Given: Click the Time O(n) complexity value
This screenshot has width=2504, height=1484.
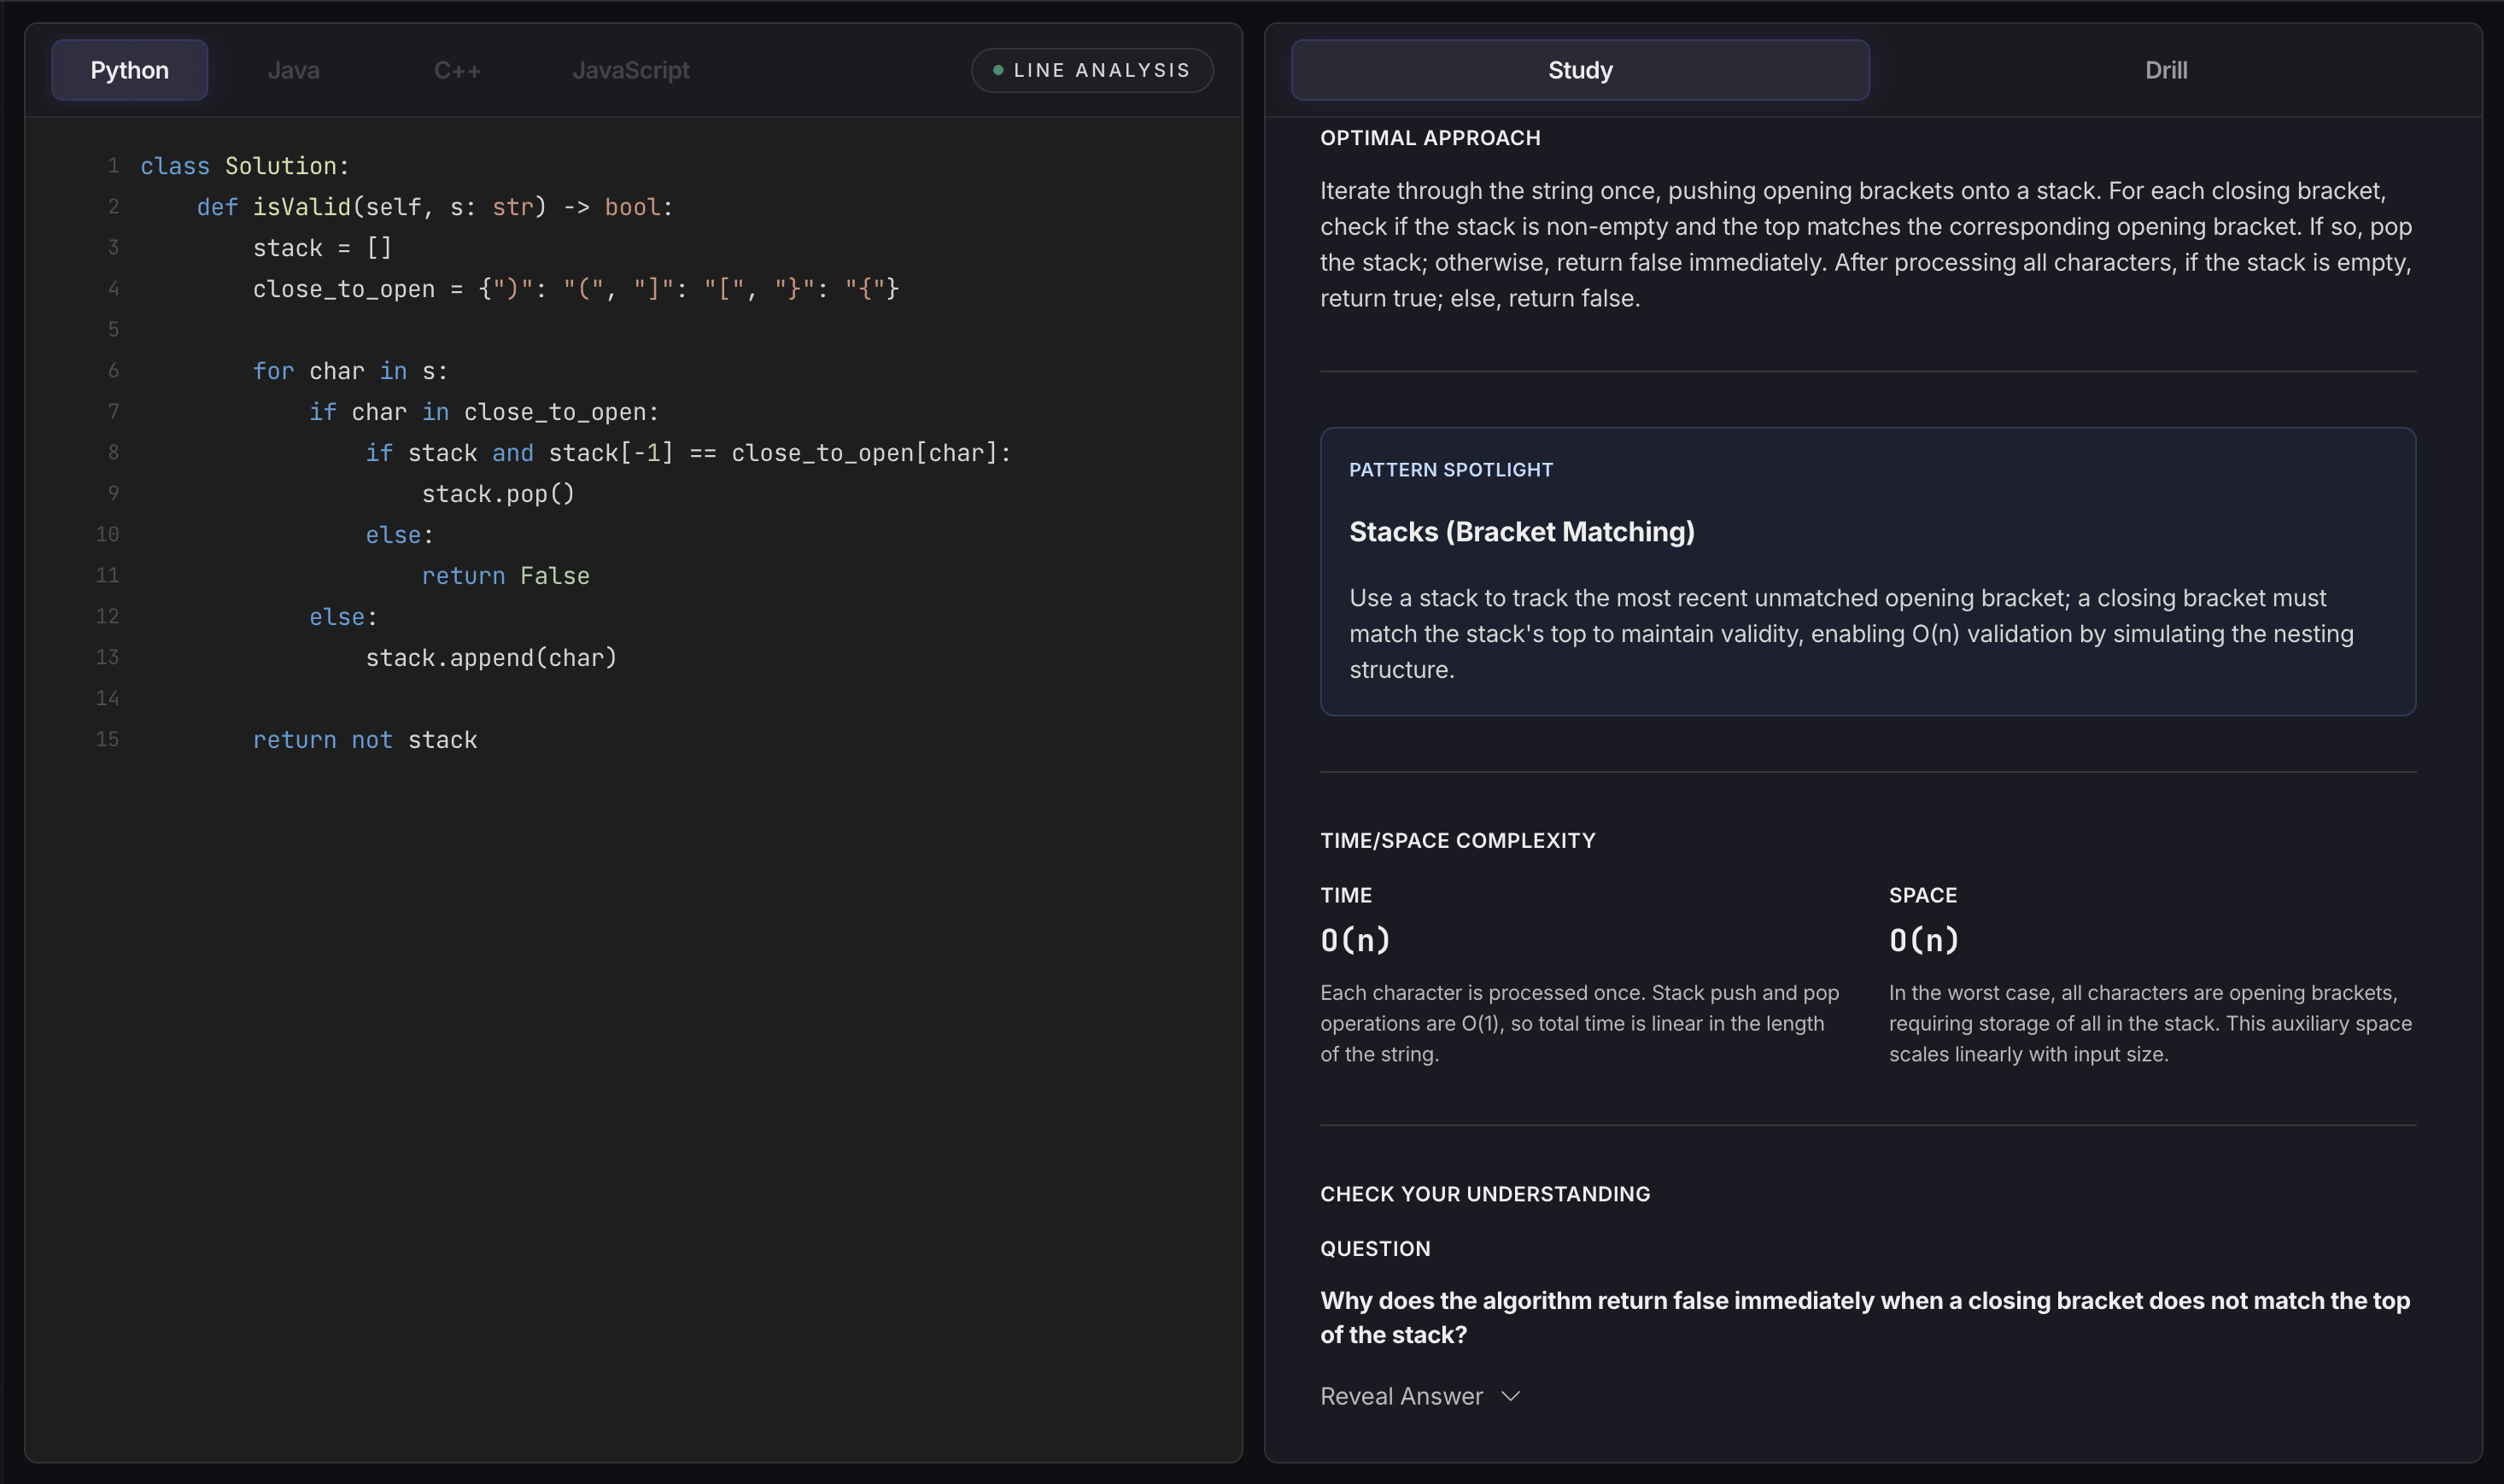Looking at the screenshot, I should click(1355, 940).
